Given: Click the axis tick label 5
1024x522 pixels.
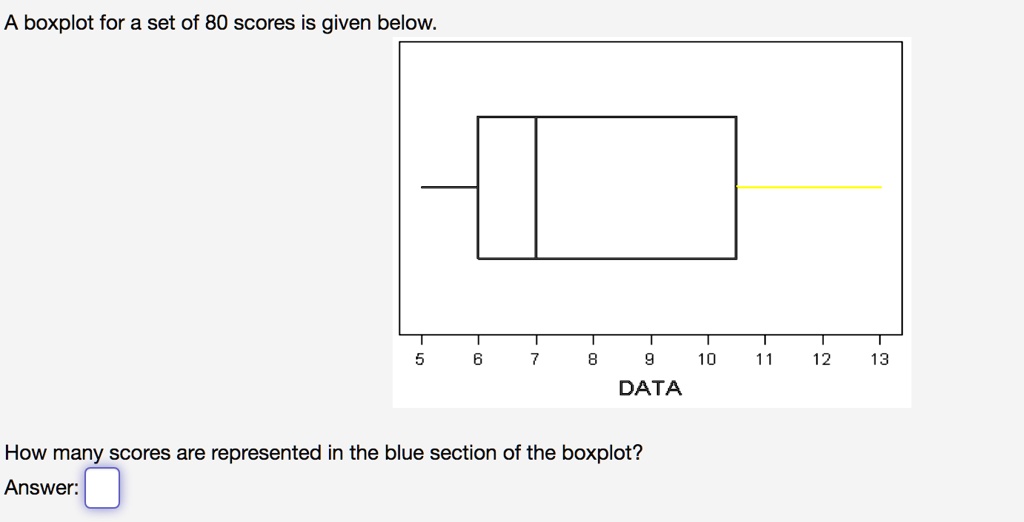Looking at the screenshot, I should pos(420,359).
